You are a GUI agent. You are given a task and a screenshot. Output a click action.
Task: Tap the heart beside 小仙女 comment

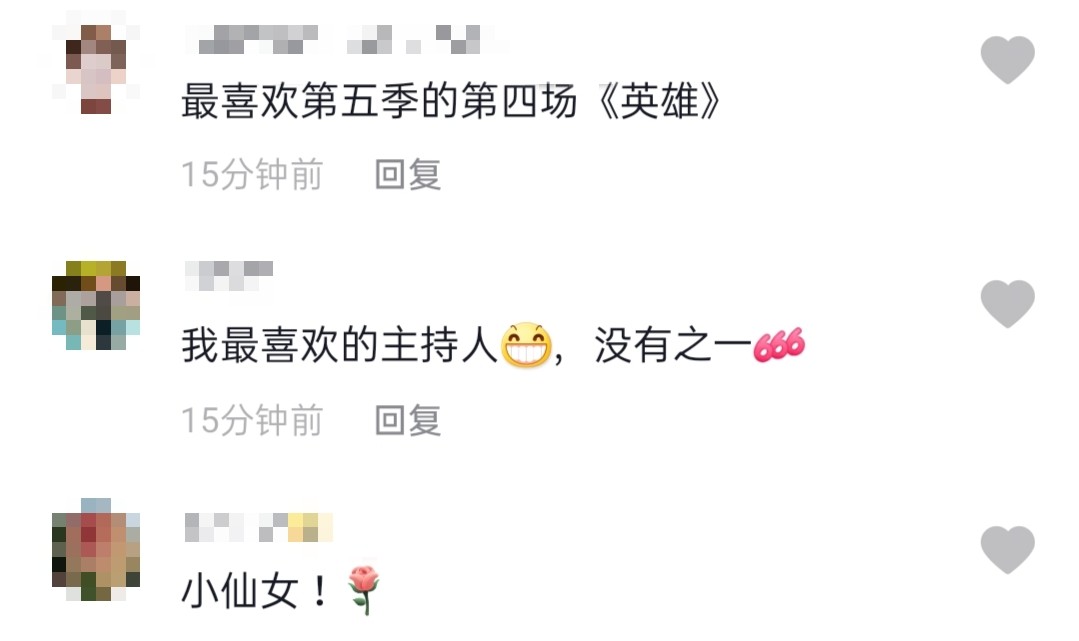(x=1007, y=550)
